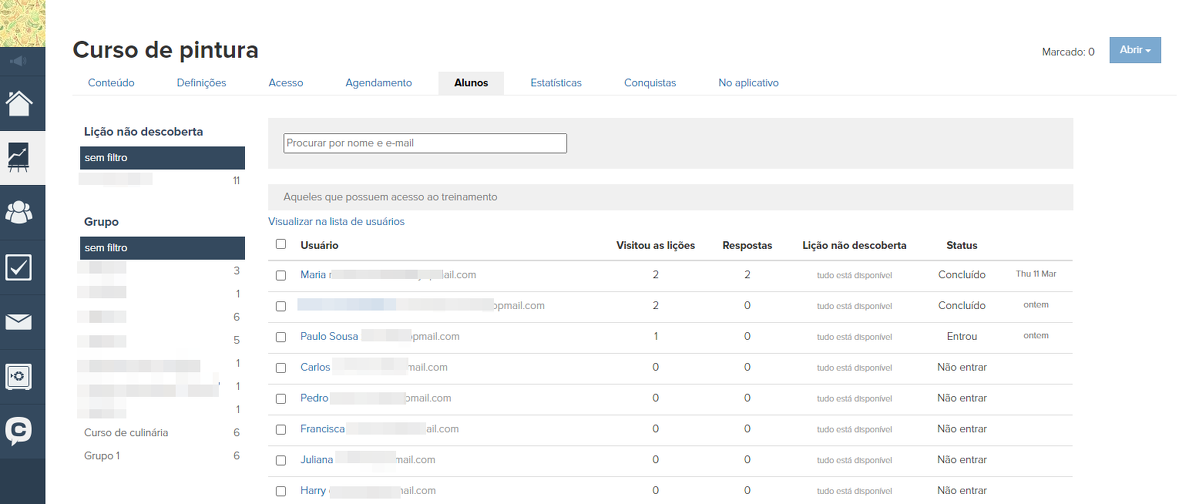Open the user link for Carlos

pos(315,367)
